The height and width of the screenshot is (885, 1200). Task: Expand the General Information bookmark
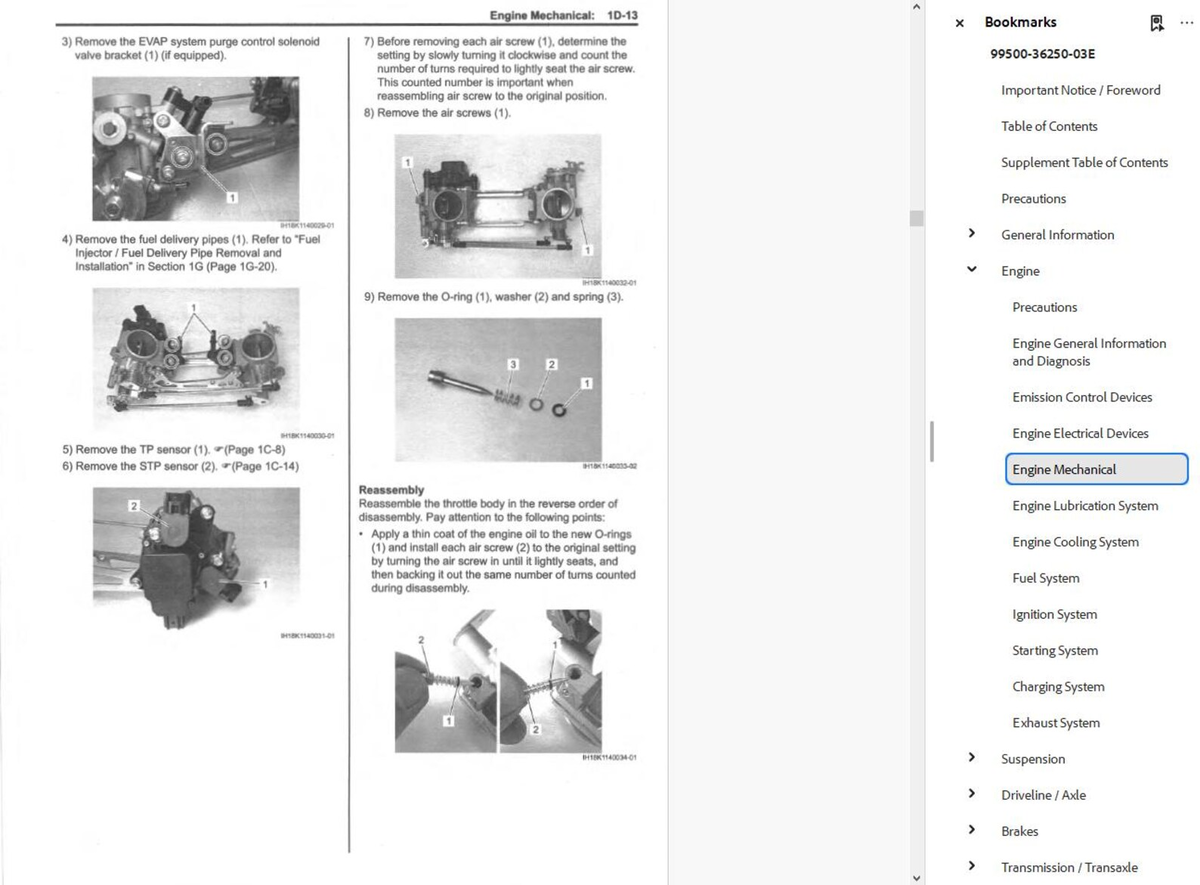(971, 234)
